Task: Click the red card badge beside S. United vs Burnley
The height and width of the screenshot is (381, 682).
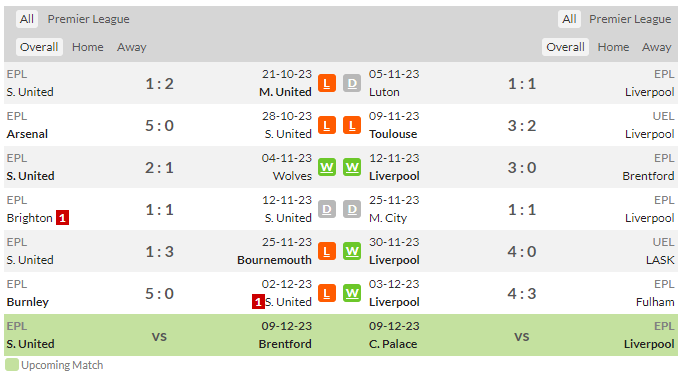Action: coord(258,302)
